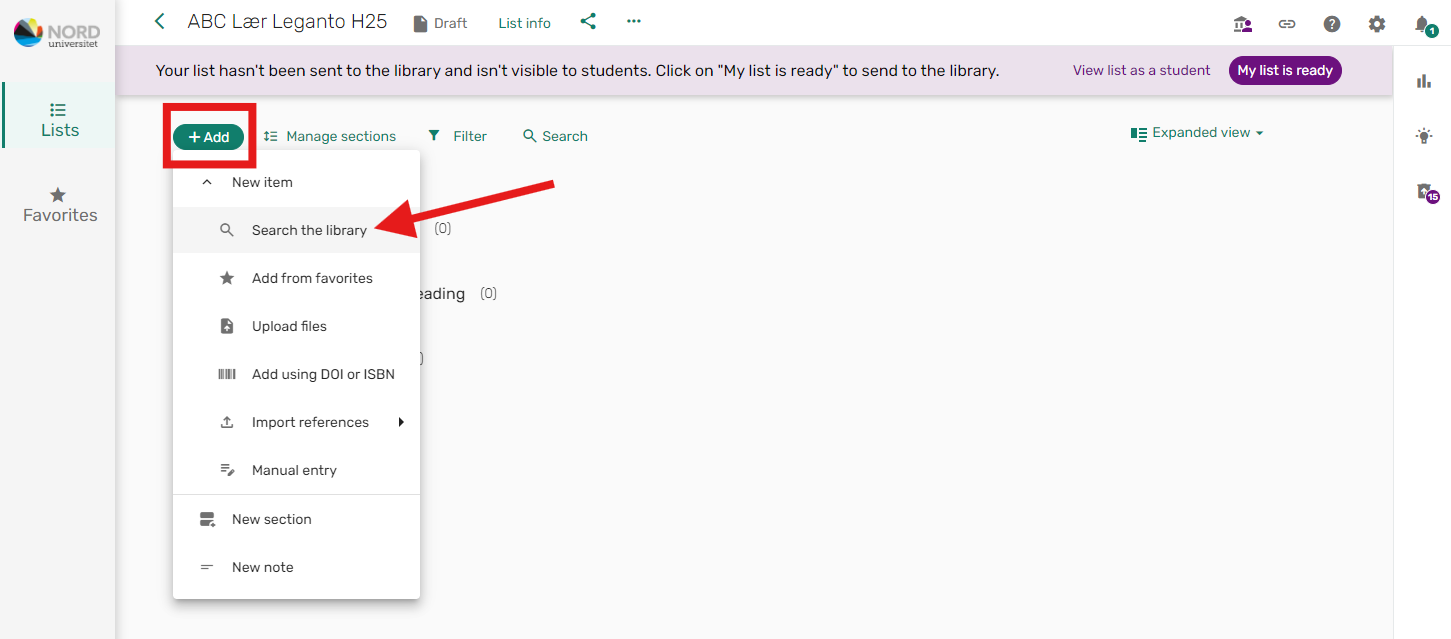Click the Filter funnel icon
The height and width of the screenshot is (639, 1451).
[x=434, y=136]
